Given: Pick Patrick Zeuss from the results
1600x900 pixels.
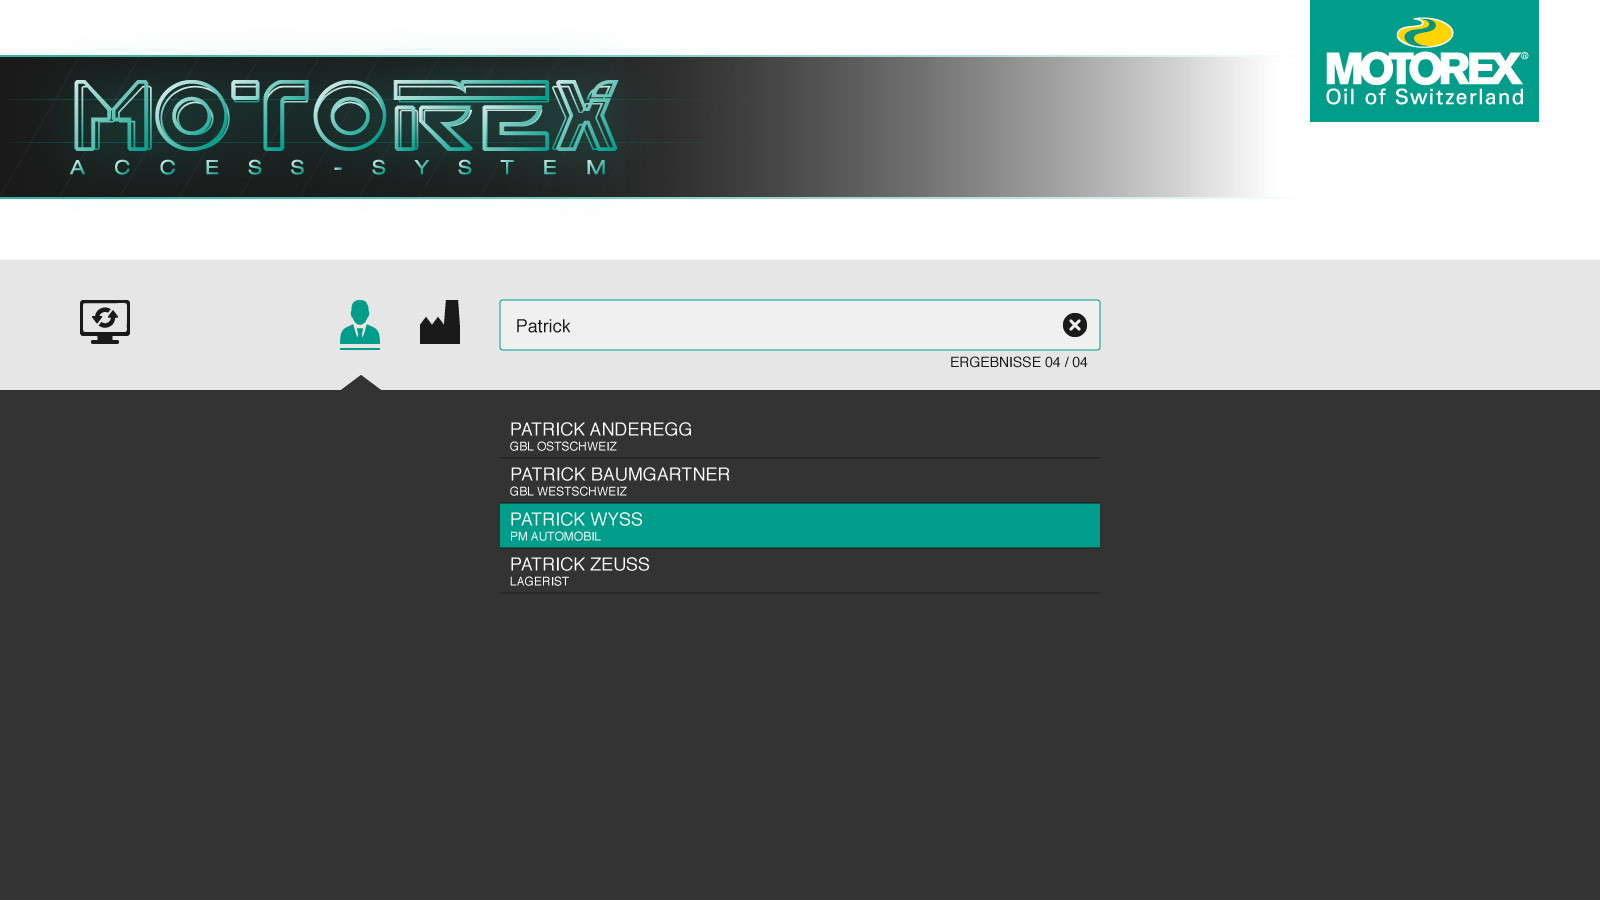Looking at the screenshot, I should tap(580, 564).
